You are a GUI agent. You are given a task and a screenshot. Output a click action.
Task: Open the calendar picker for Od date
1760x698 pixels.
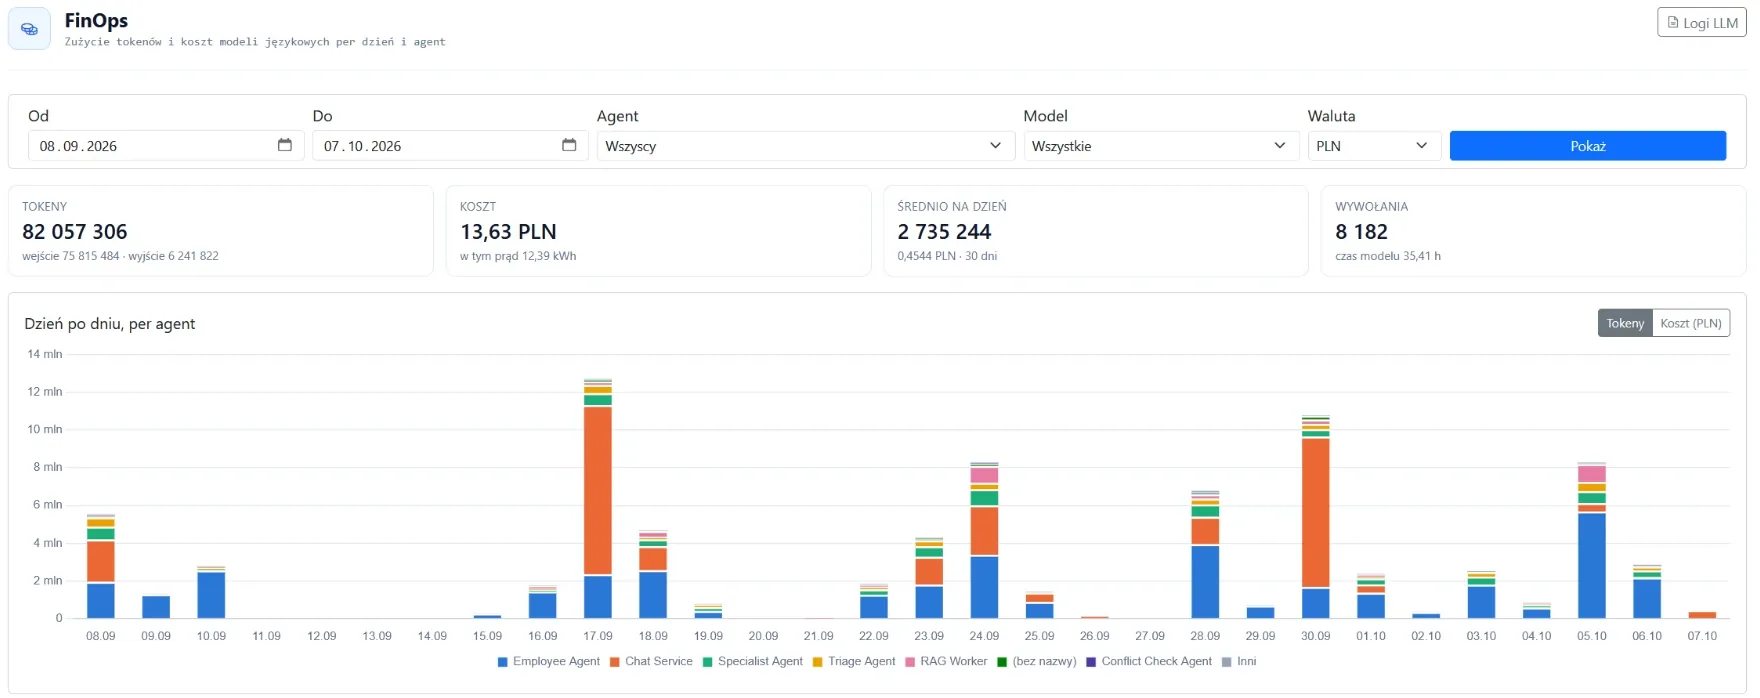[285, 145]
